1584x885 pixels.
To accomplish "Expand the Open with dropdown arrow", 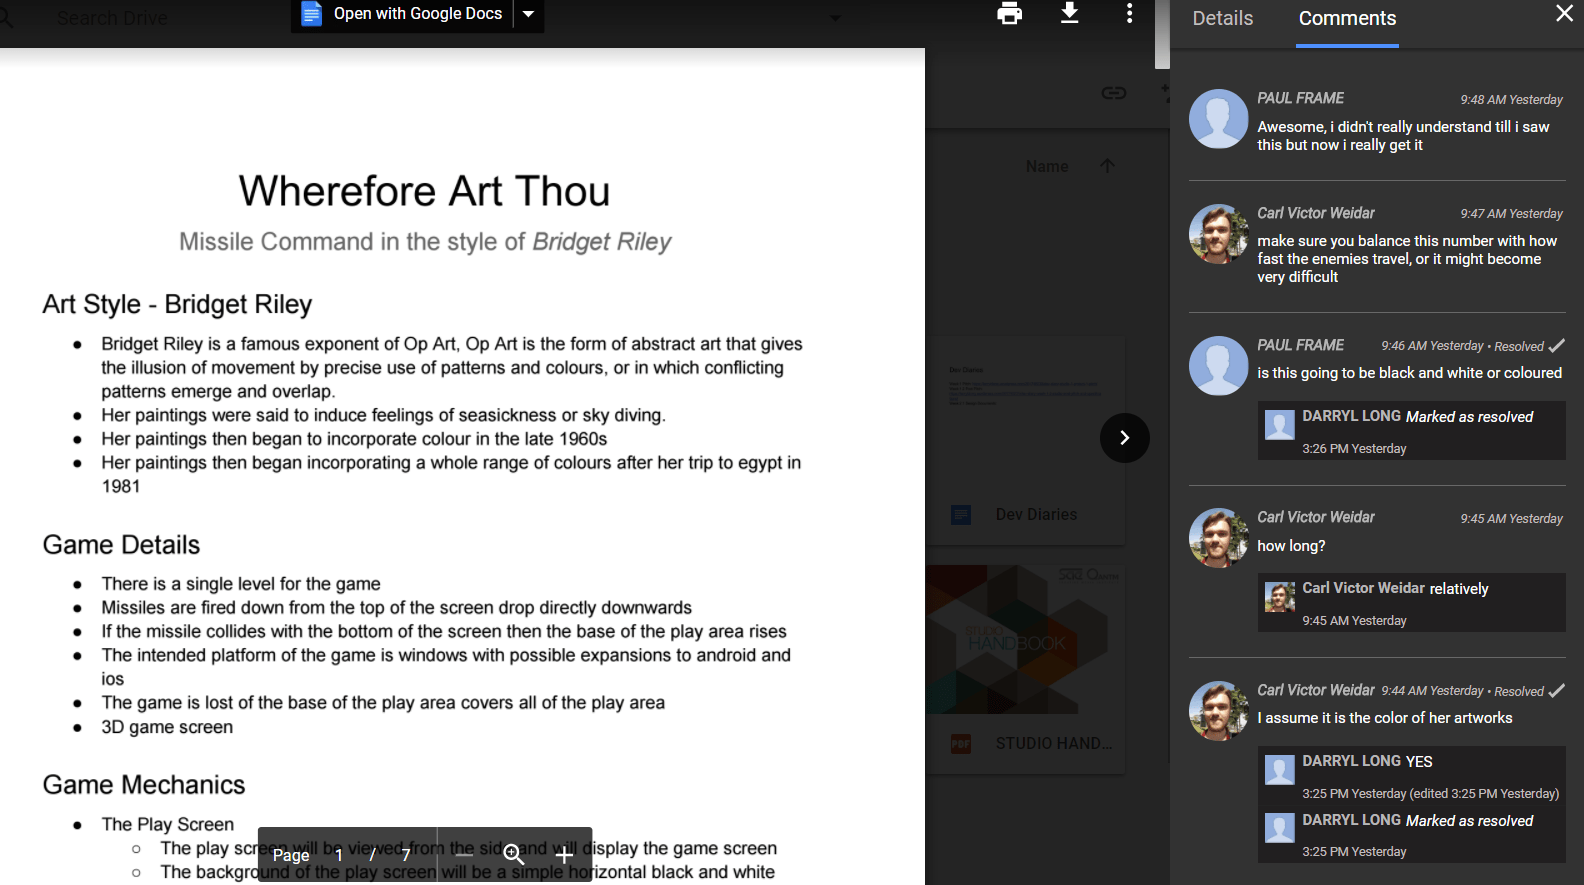I will (529, 14).
